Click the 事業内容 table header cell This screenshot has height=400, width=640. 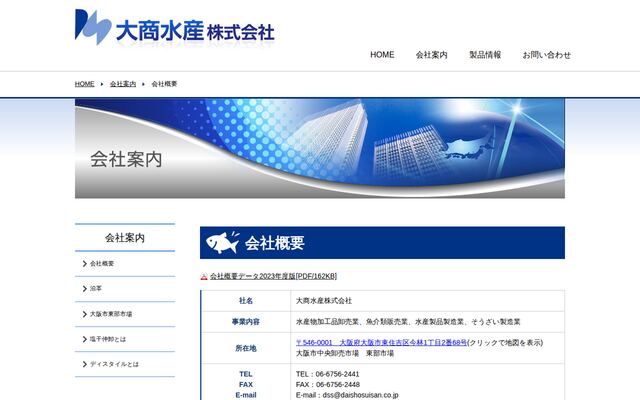[x=246, y=322]
